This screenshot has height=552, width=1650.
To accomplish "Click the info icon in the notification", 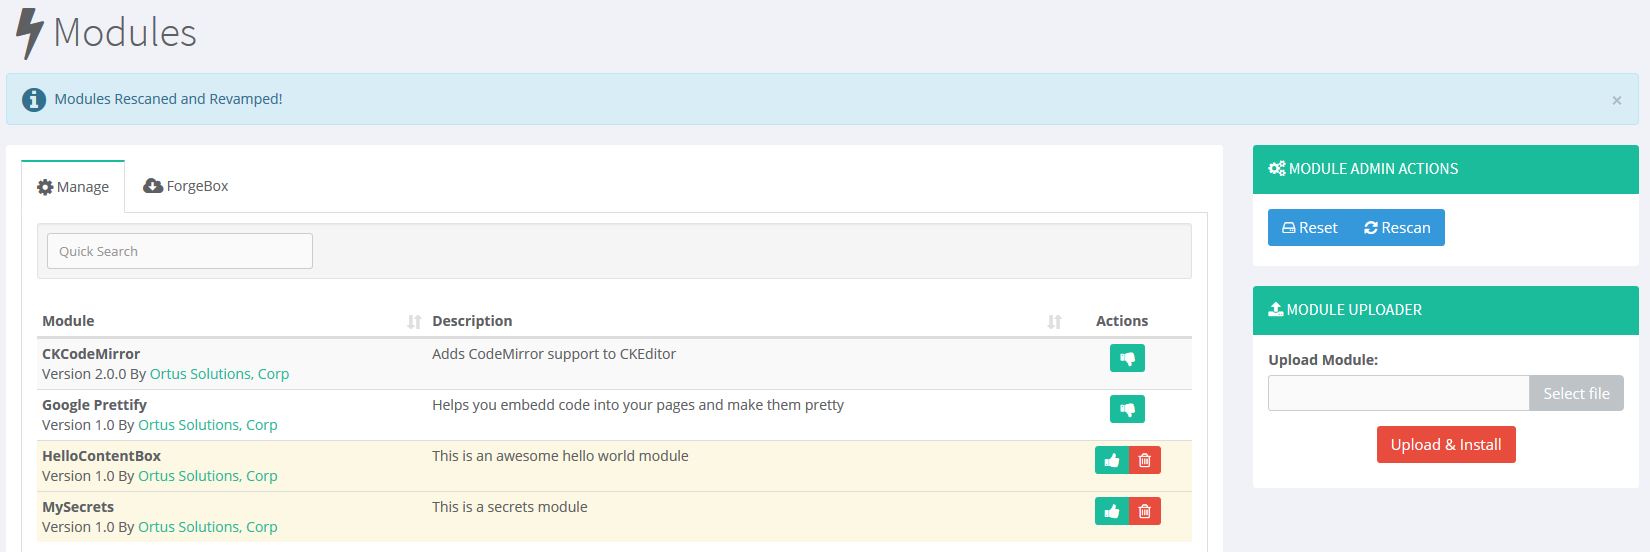I will click(34, 100).
